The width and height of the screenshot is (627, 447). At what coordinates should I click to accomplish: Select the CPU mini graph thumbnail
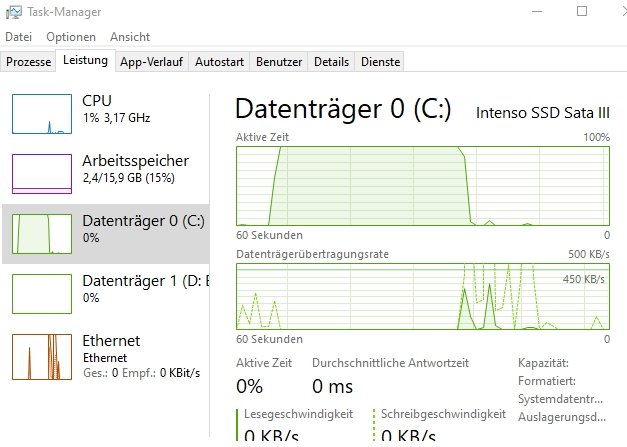pyautogui.click(x=41, y=114)
